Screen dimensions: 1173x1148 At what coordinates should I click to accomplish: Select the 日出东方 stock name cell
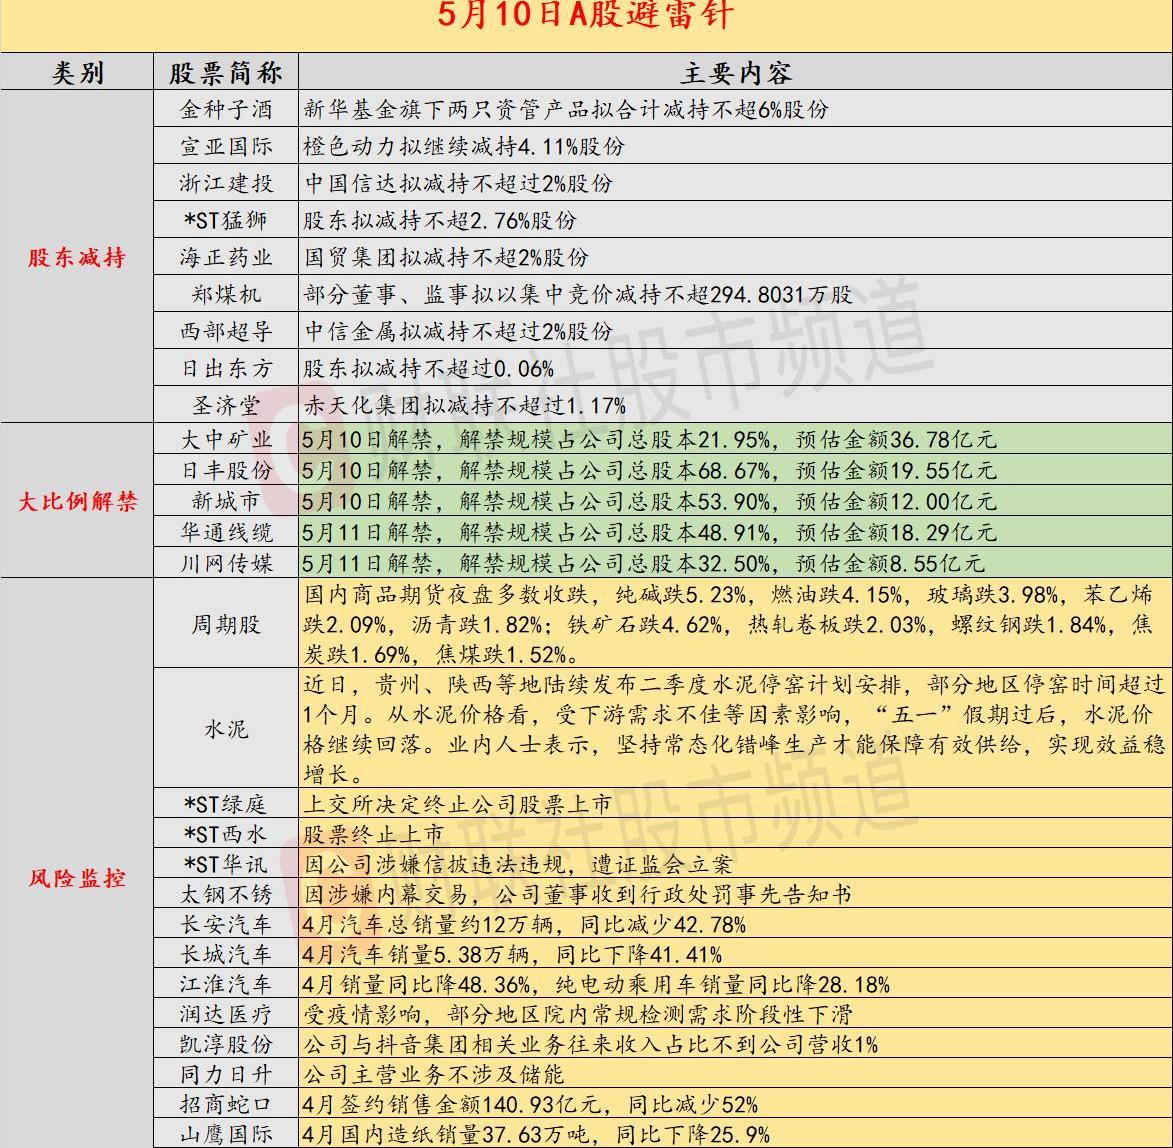[x=226, y=368]
